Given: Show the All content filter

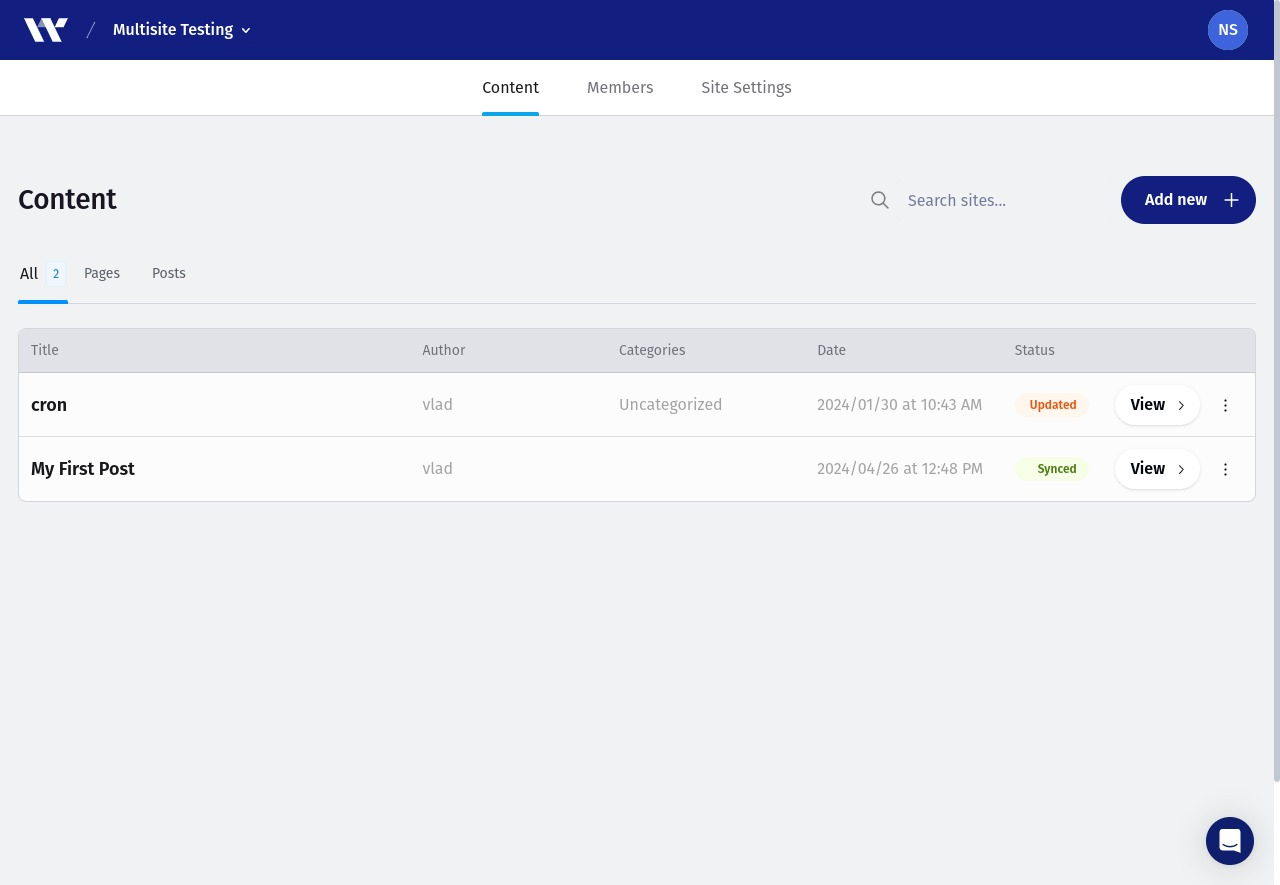Looking at the screenshot, I should click(x=42, y=273).
